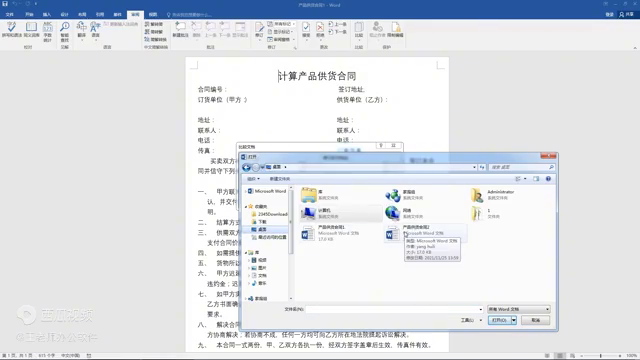Select Microsoft Word in the navigation tree
The height and width of the screenshot is (360, 640).
(x=267, y=191)
